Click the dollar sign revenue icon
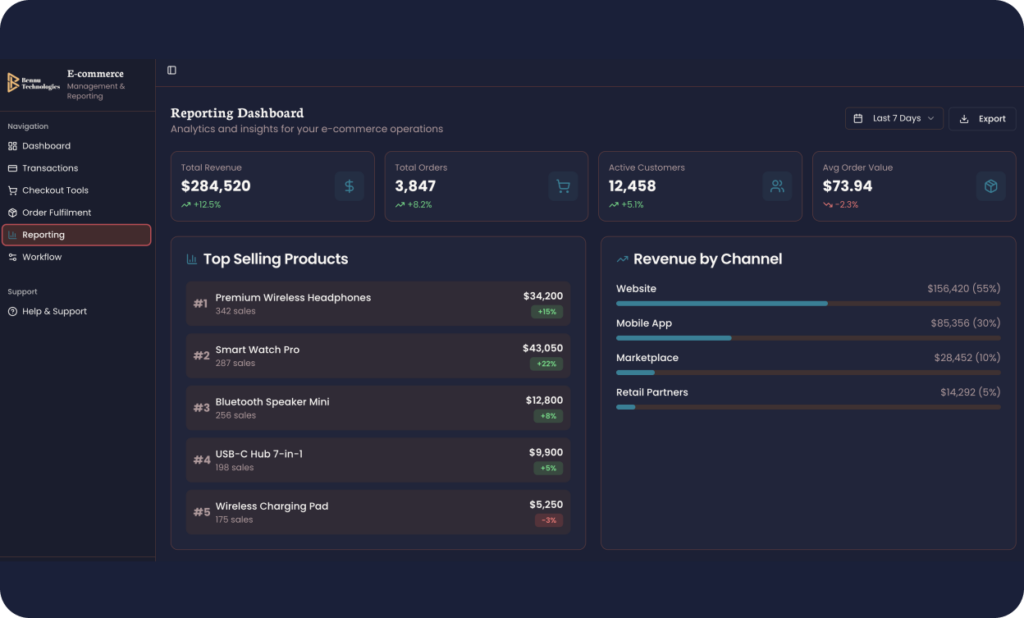The width and height of the screenshot is (1024, 618). tap(349, 186)
